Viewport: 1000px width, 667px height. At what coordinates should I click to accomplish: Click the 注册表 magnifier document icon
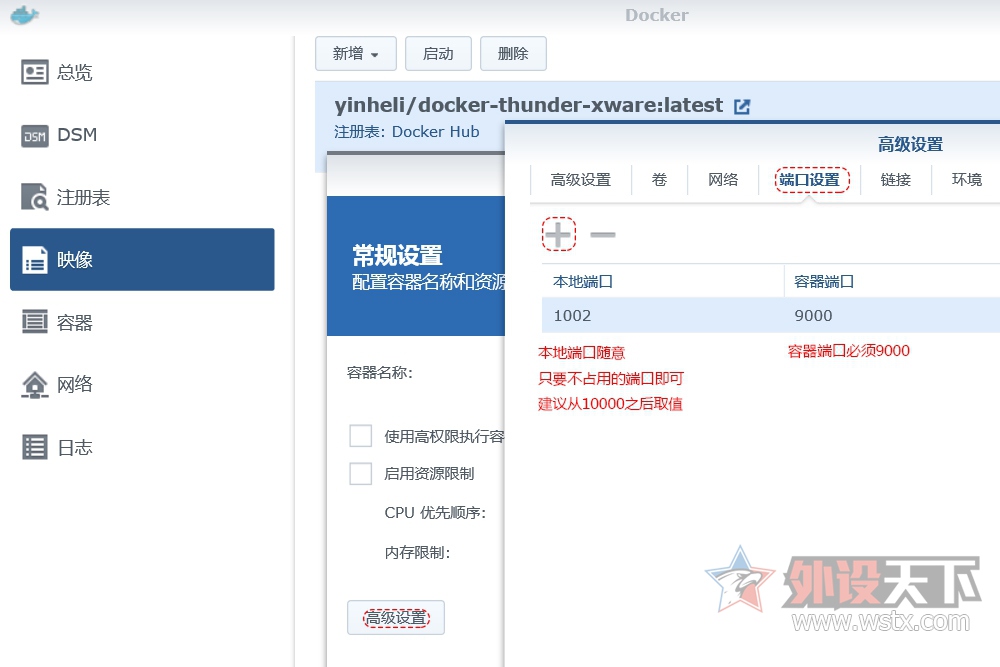pyautogui.click(x=34, y=197)
